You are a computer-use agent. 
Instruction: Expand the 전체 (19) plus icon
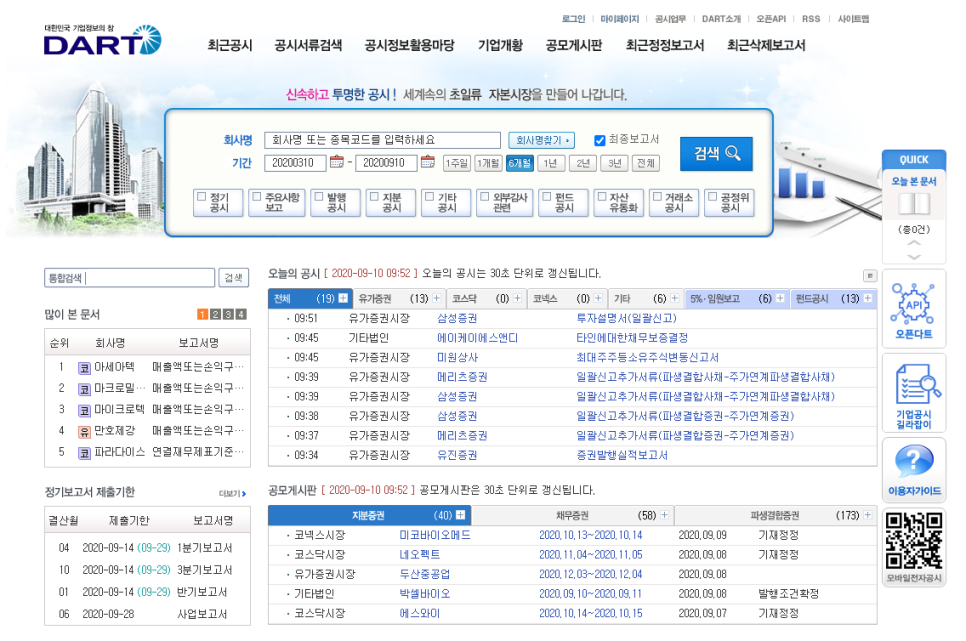coord(343,298)
